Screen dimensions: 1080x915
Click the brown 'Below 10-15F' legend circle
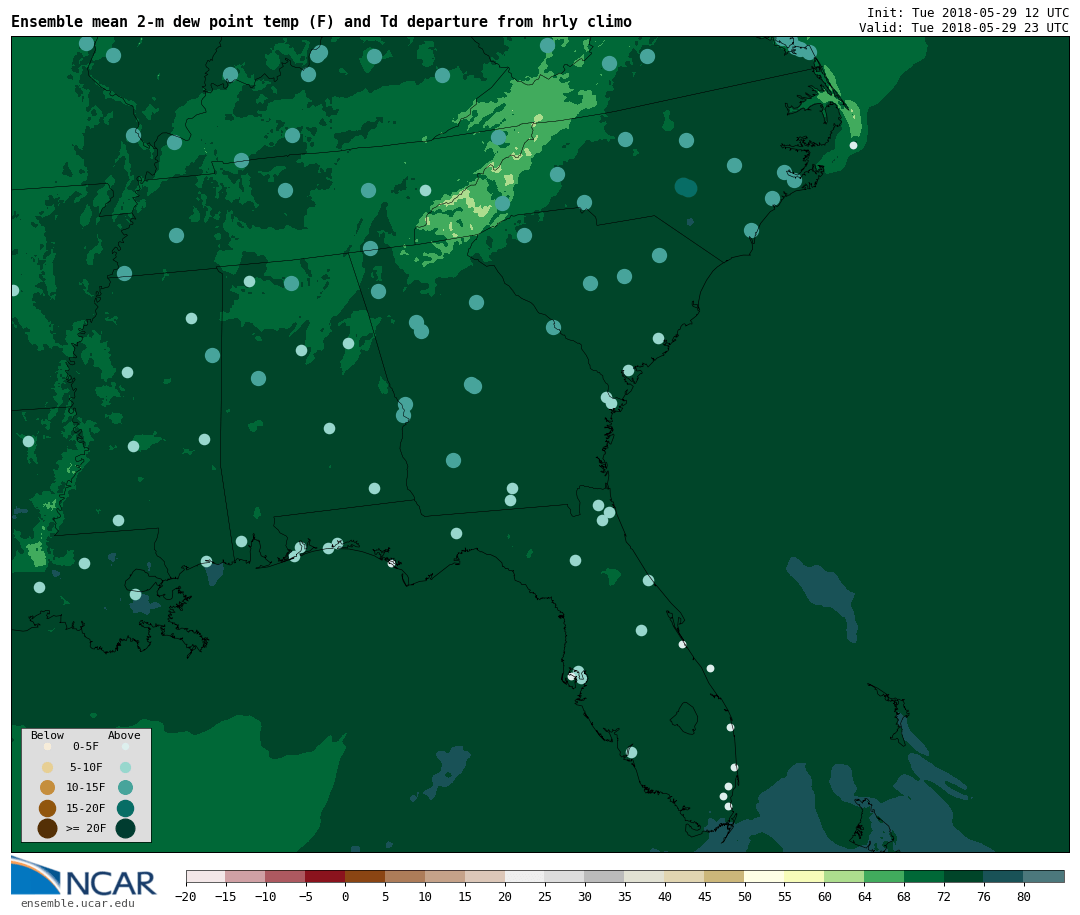point(48,788)
